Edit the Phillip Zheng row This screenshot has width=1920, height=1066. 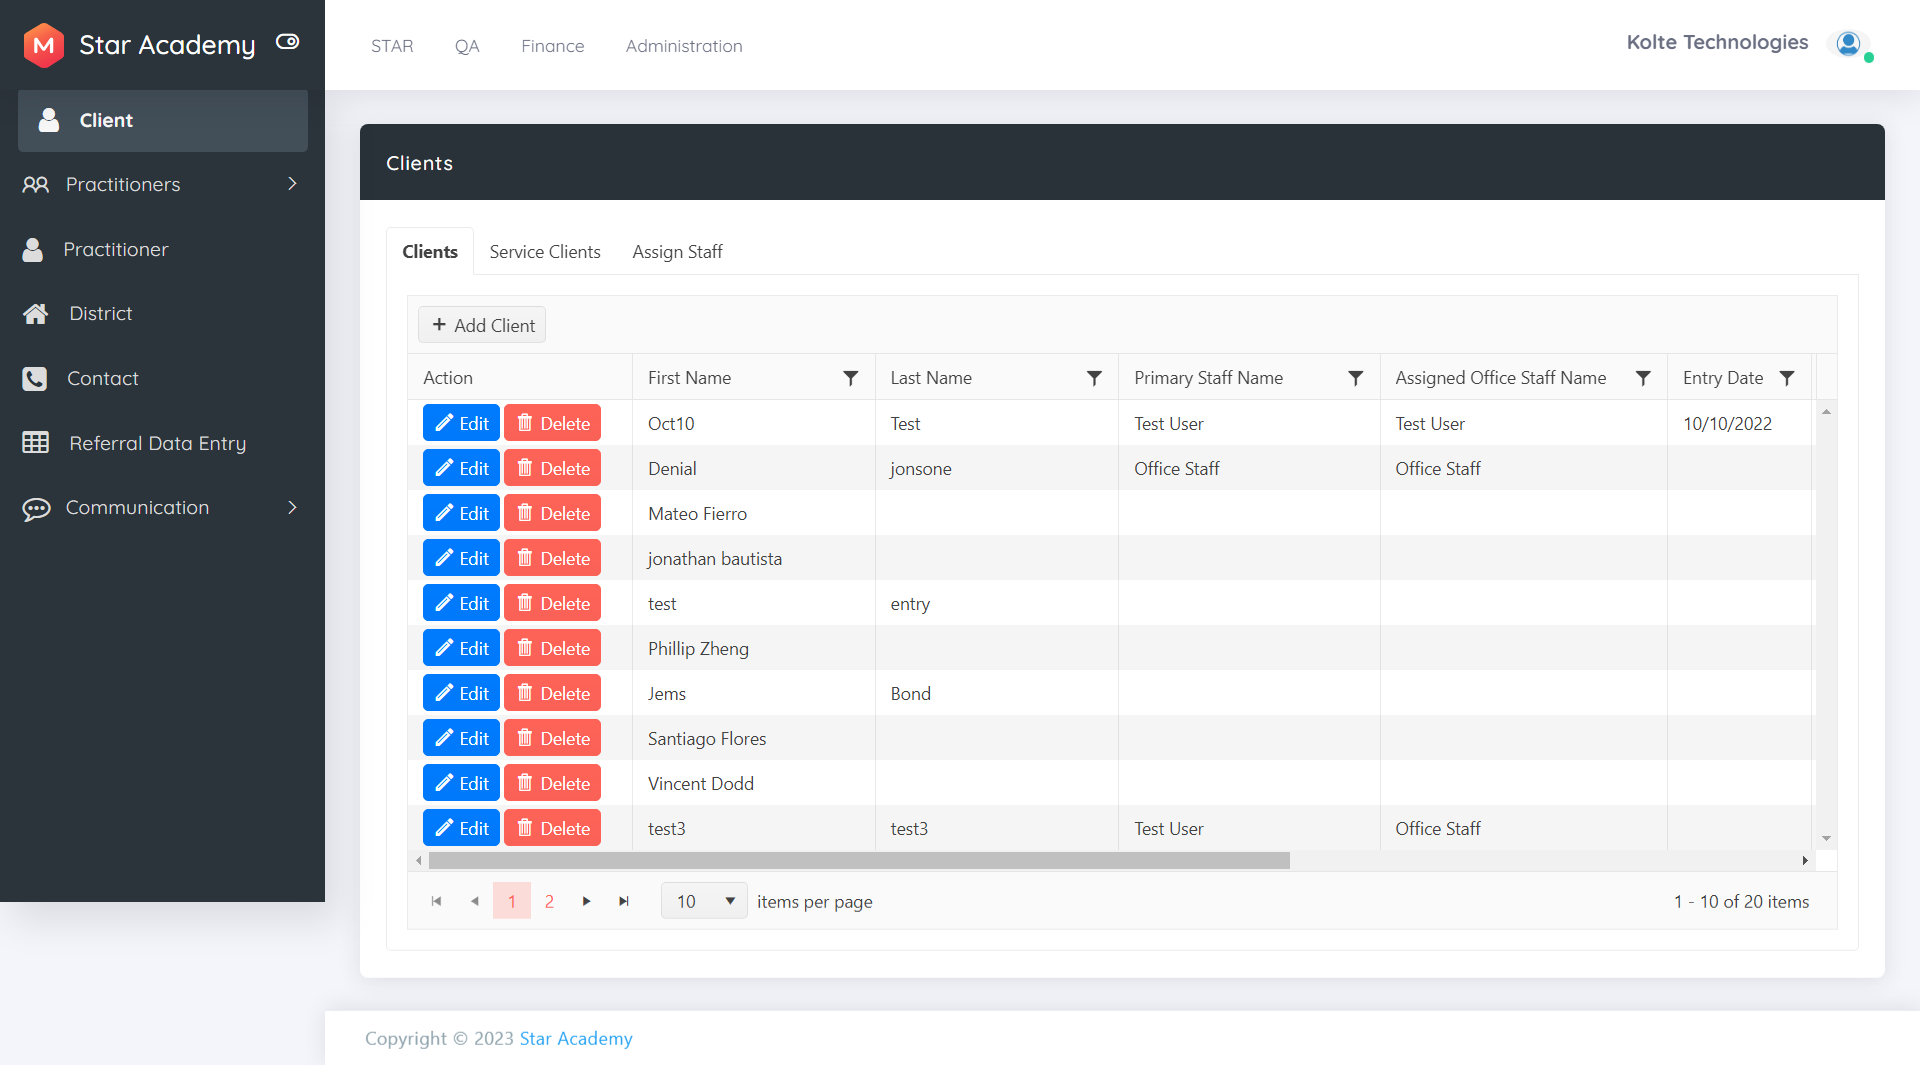(461, 649)
